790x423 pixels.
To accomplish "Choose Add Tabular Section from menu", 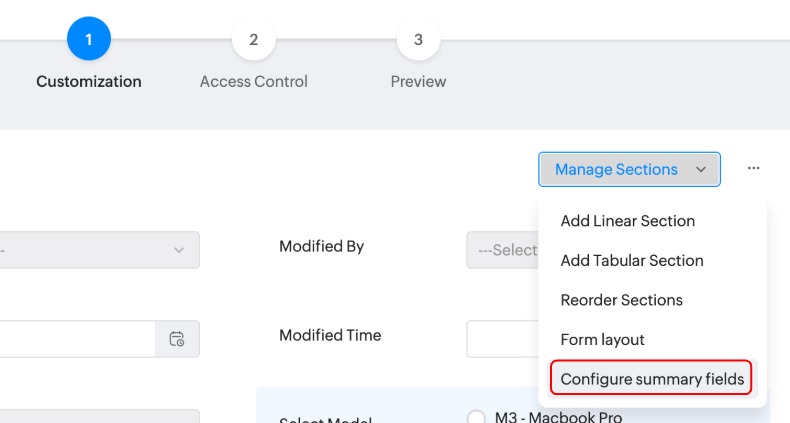I will [x=632, y=260].
